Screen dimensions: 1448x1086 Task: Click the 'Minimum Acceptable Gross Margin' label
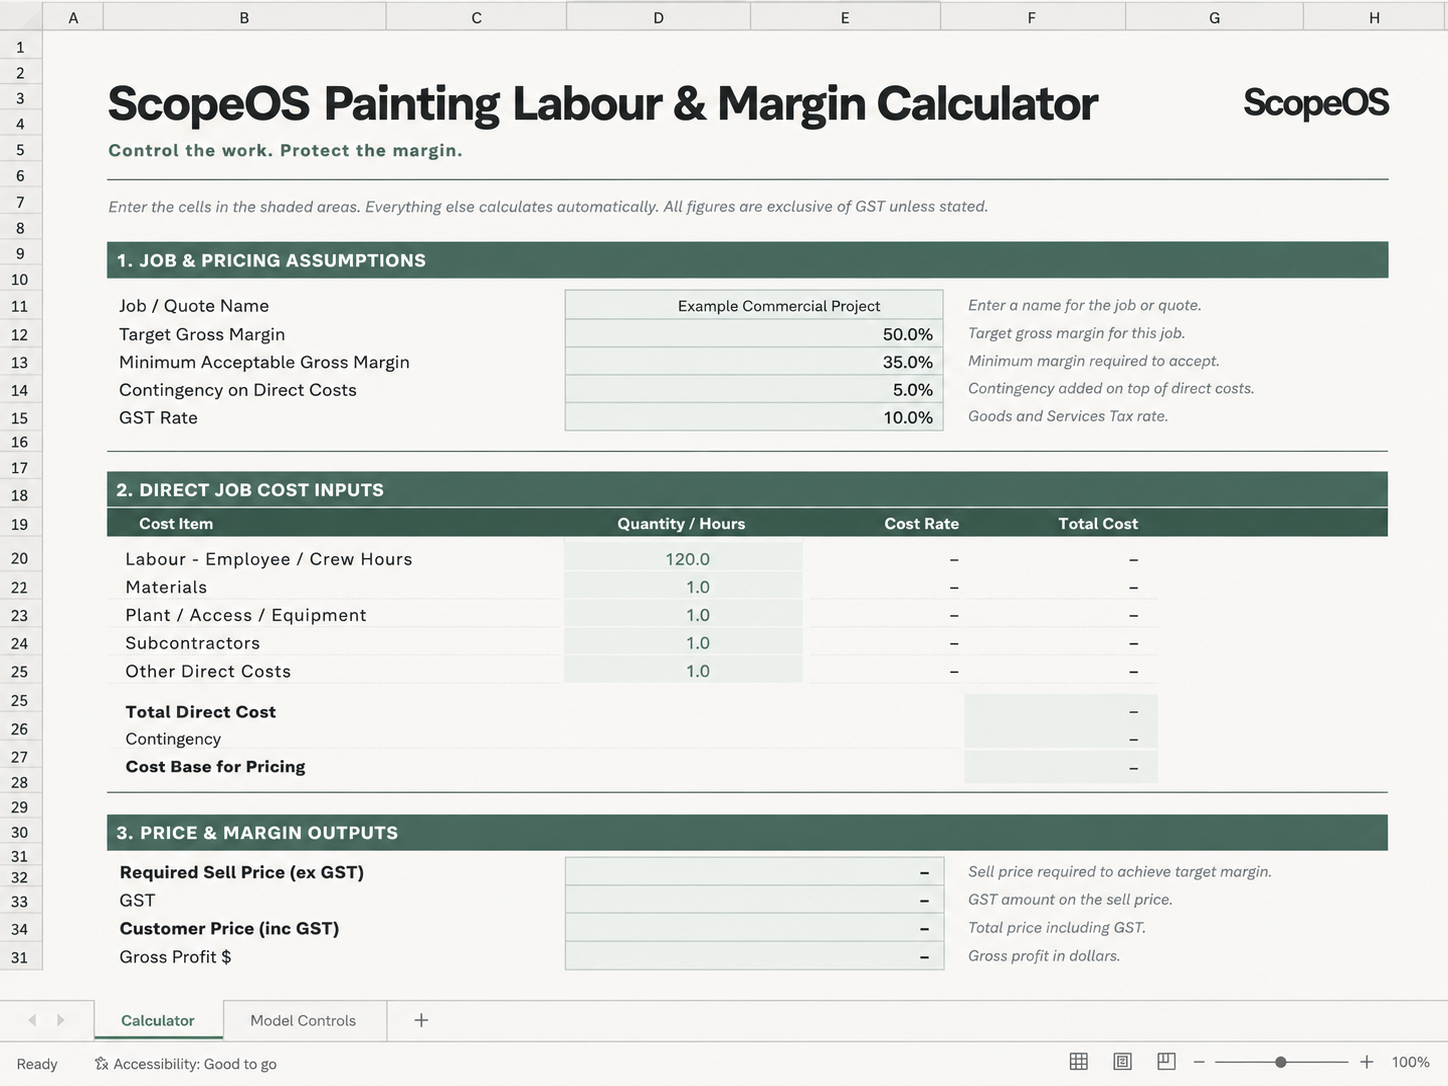tap(264, 362)
